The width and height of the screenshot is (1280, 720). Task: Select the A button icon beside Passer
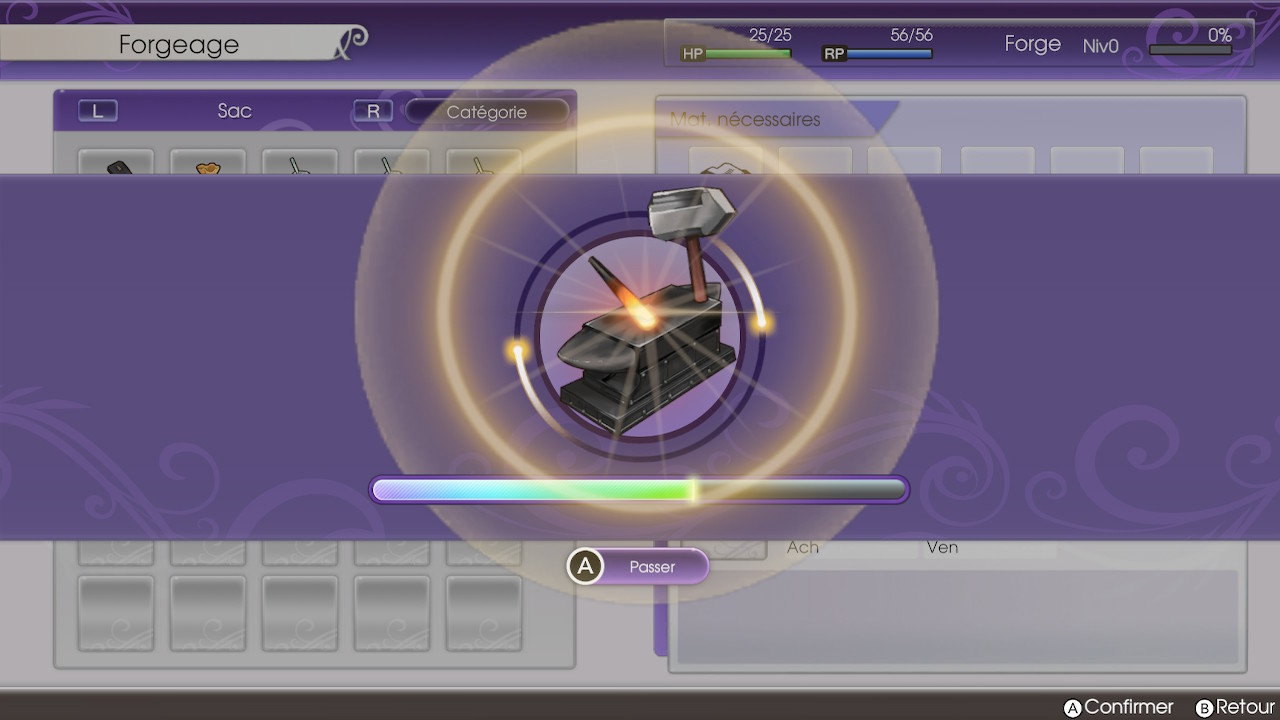click(585, 567)
